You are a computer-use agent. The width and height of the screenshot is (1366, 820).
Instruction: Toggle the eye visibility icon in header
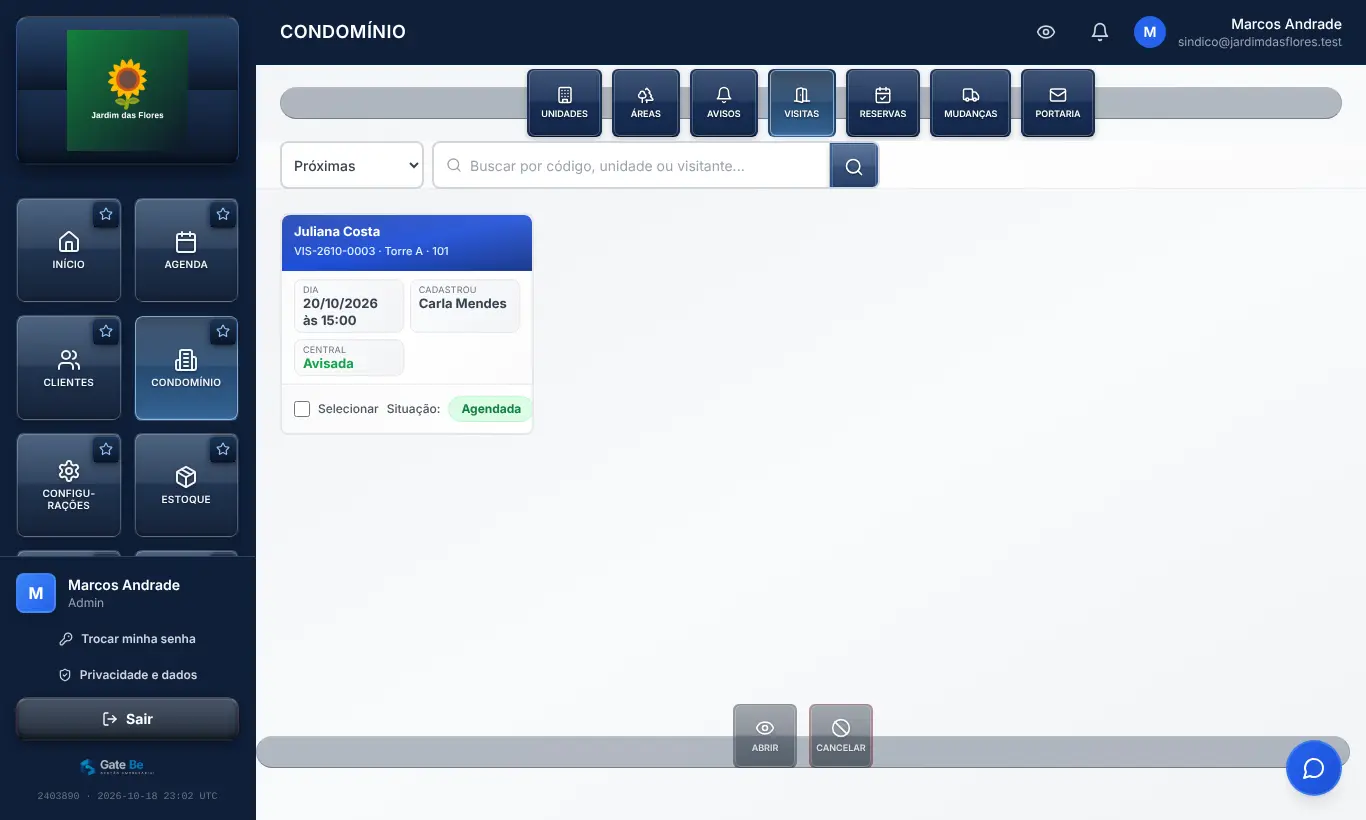(1046, 32)
